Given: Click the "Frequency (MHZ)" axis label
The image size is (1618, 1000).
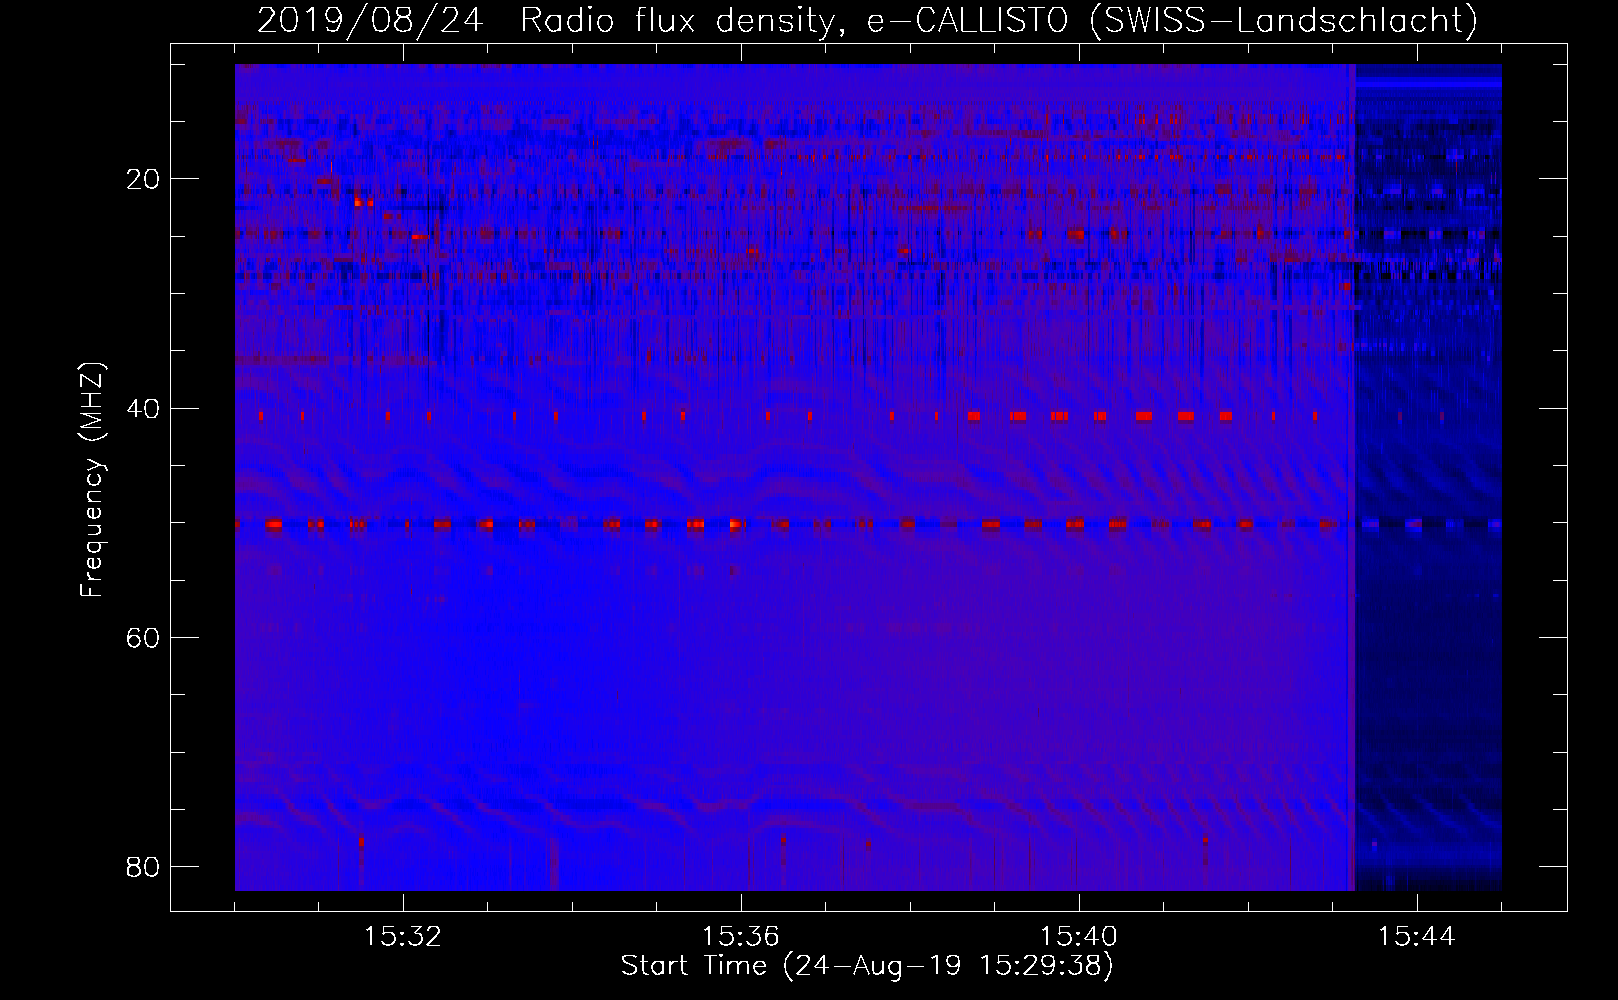Looking at the screenshot, I should click(92, 479).
